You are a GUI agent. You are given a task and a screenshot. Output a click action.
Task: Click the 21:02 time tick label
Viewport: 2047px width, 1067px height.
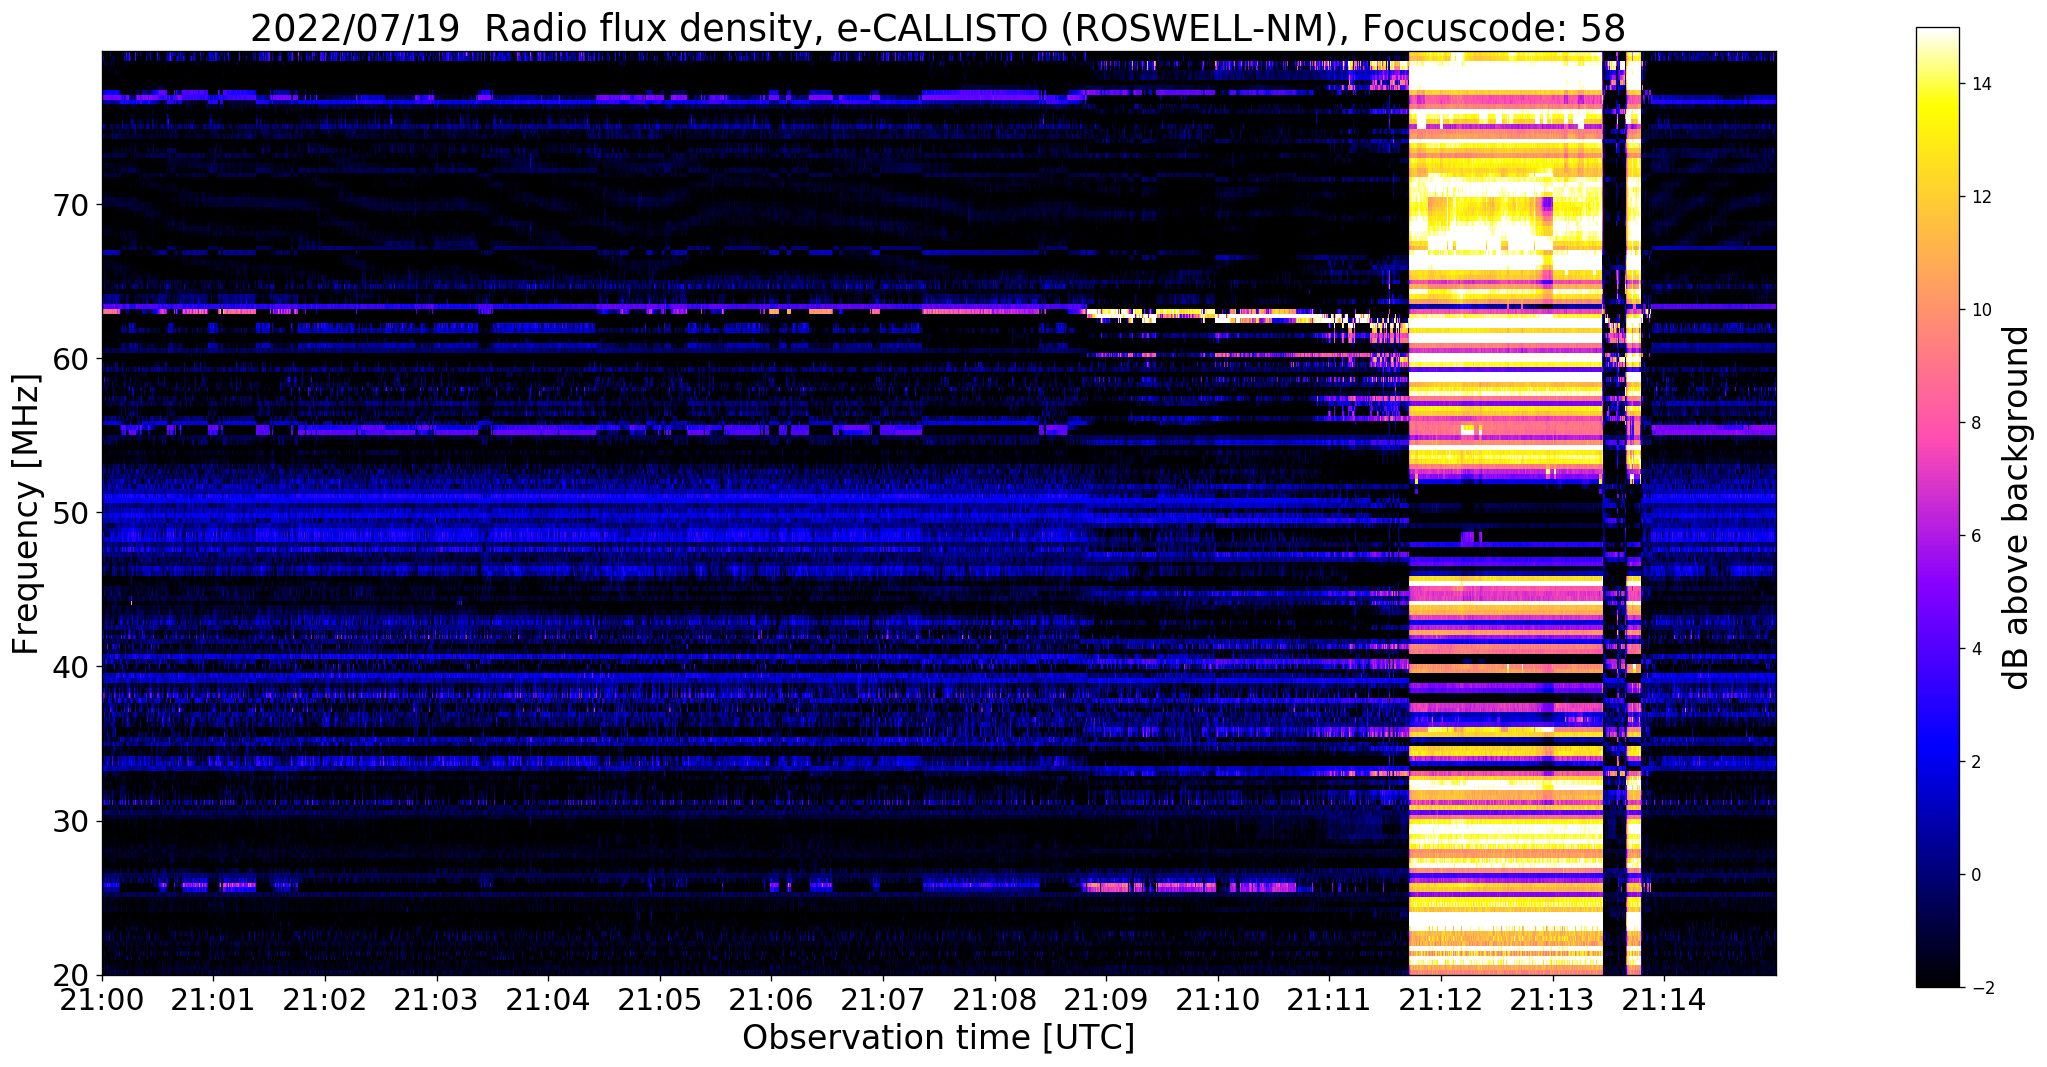[x=325, y=999]
